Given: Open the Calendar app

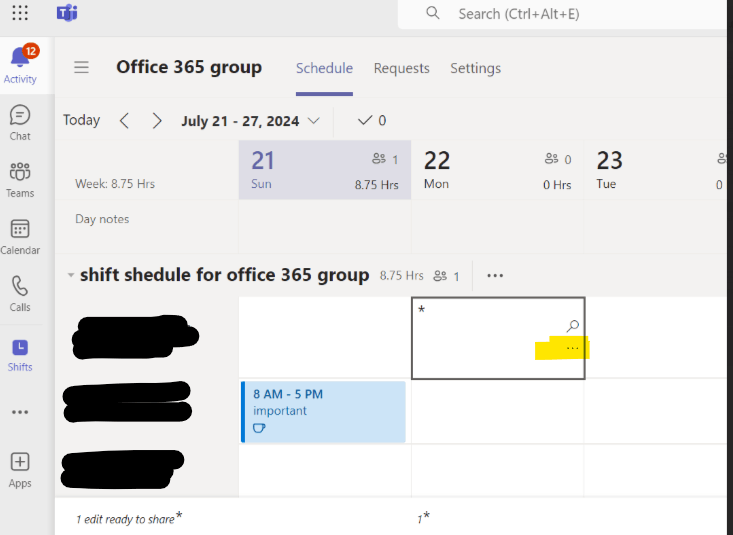Looking at the screenshot, I should pyautogui.click(x=20, y=238).
